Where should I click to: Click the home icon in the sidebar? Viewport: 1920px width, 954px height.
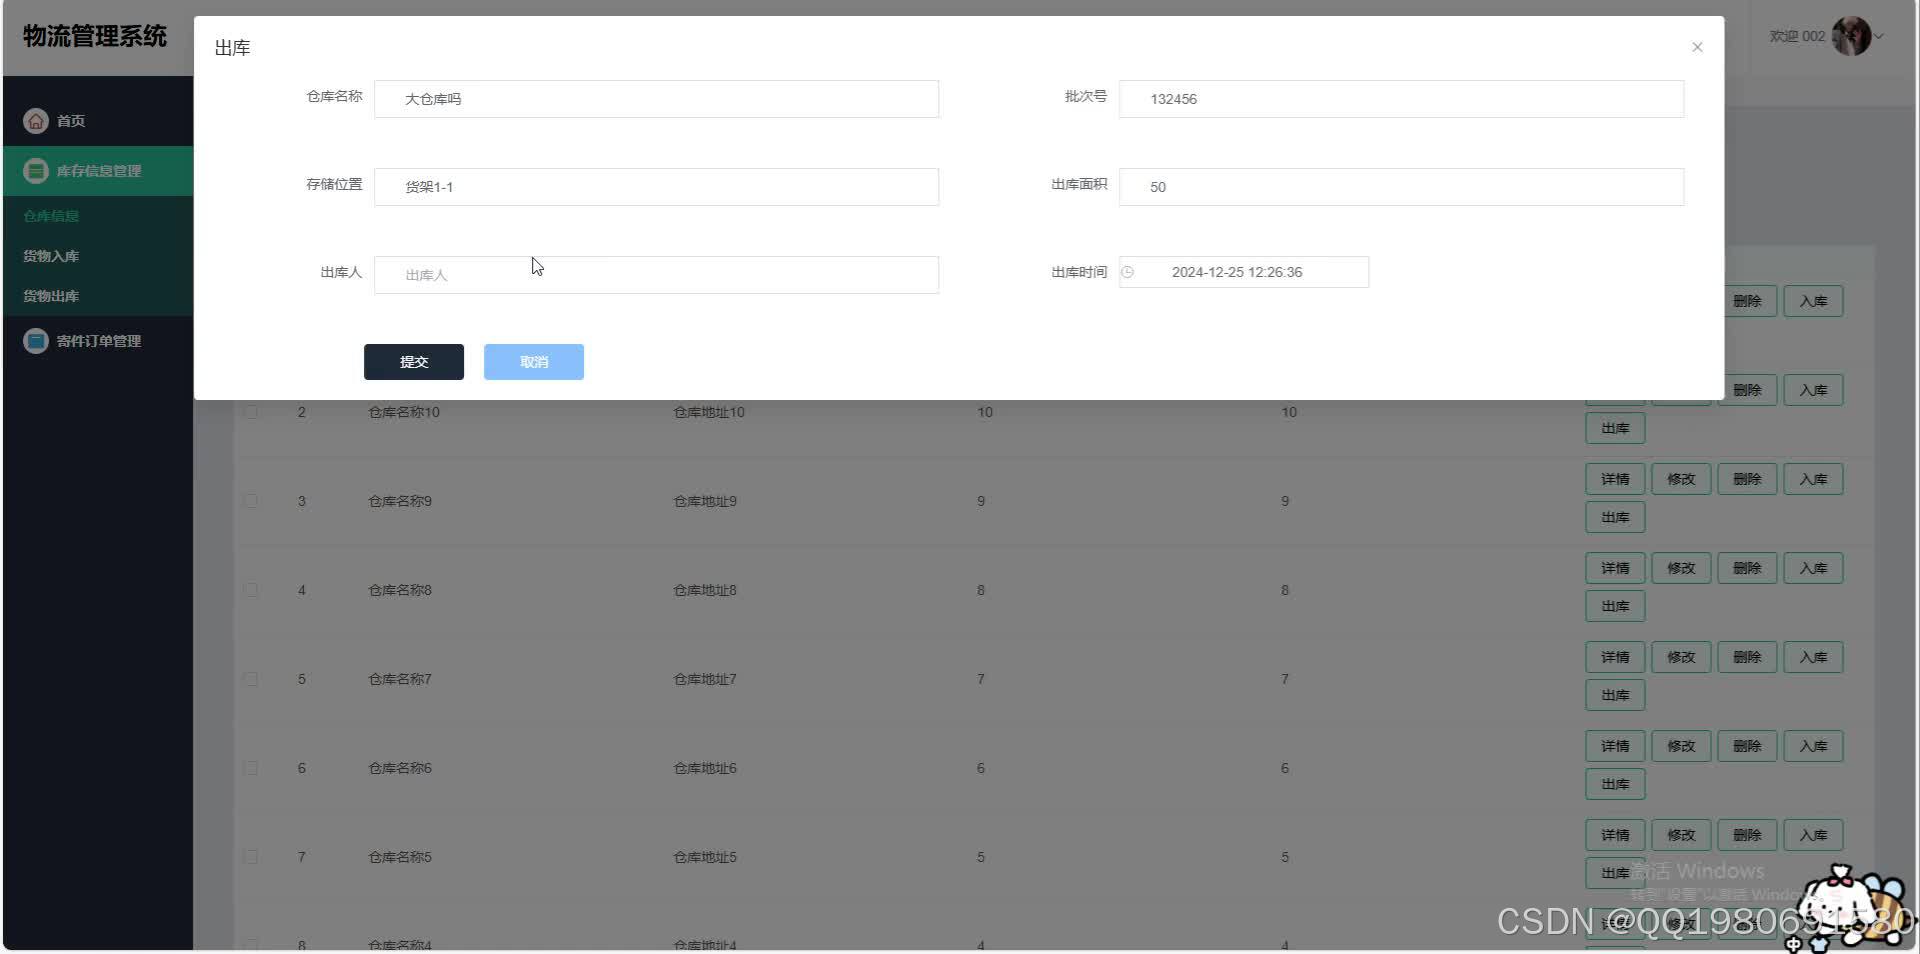click(36, 121)
